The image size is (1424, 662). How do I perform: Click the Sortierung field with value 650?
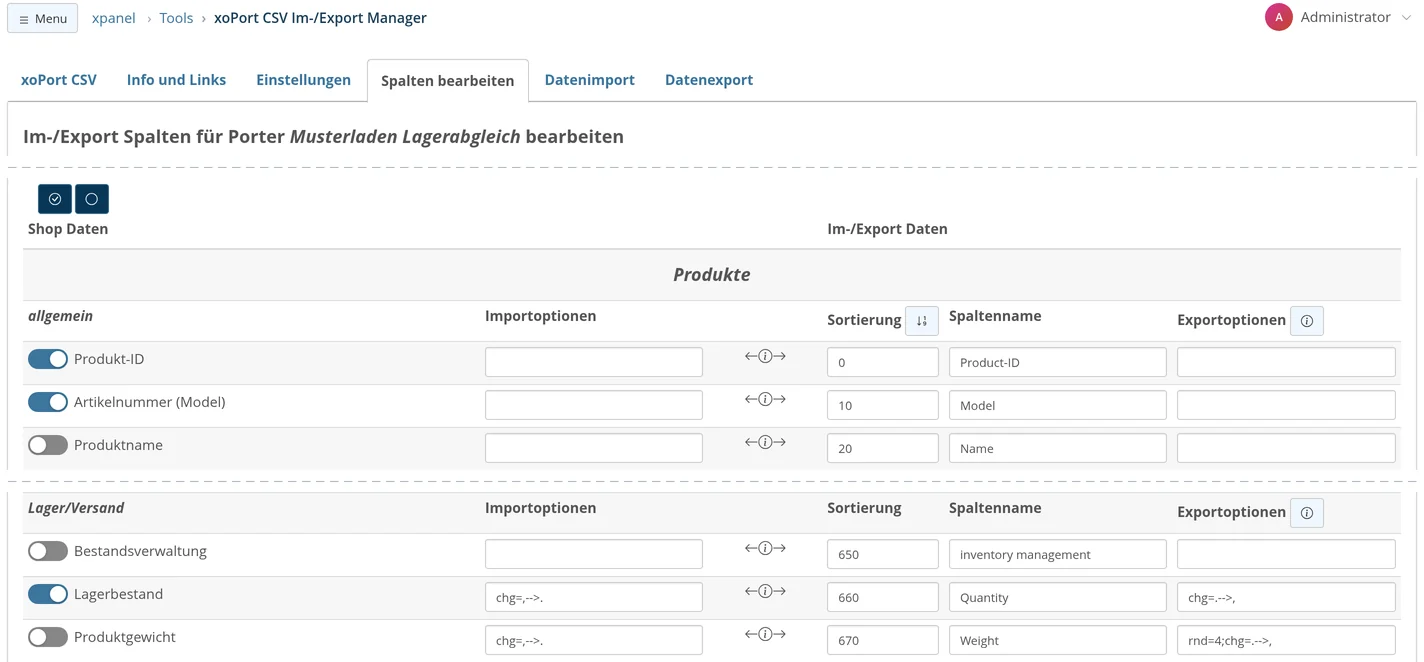tap(883, 554)
